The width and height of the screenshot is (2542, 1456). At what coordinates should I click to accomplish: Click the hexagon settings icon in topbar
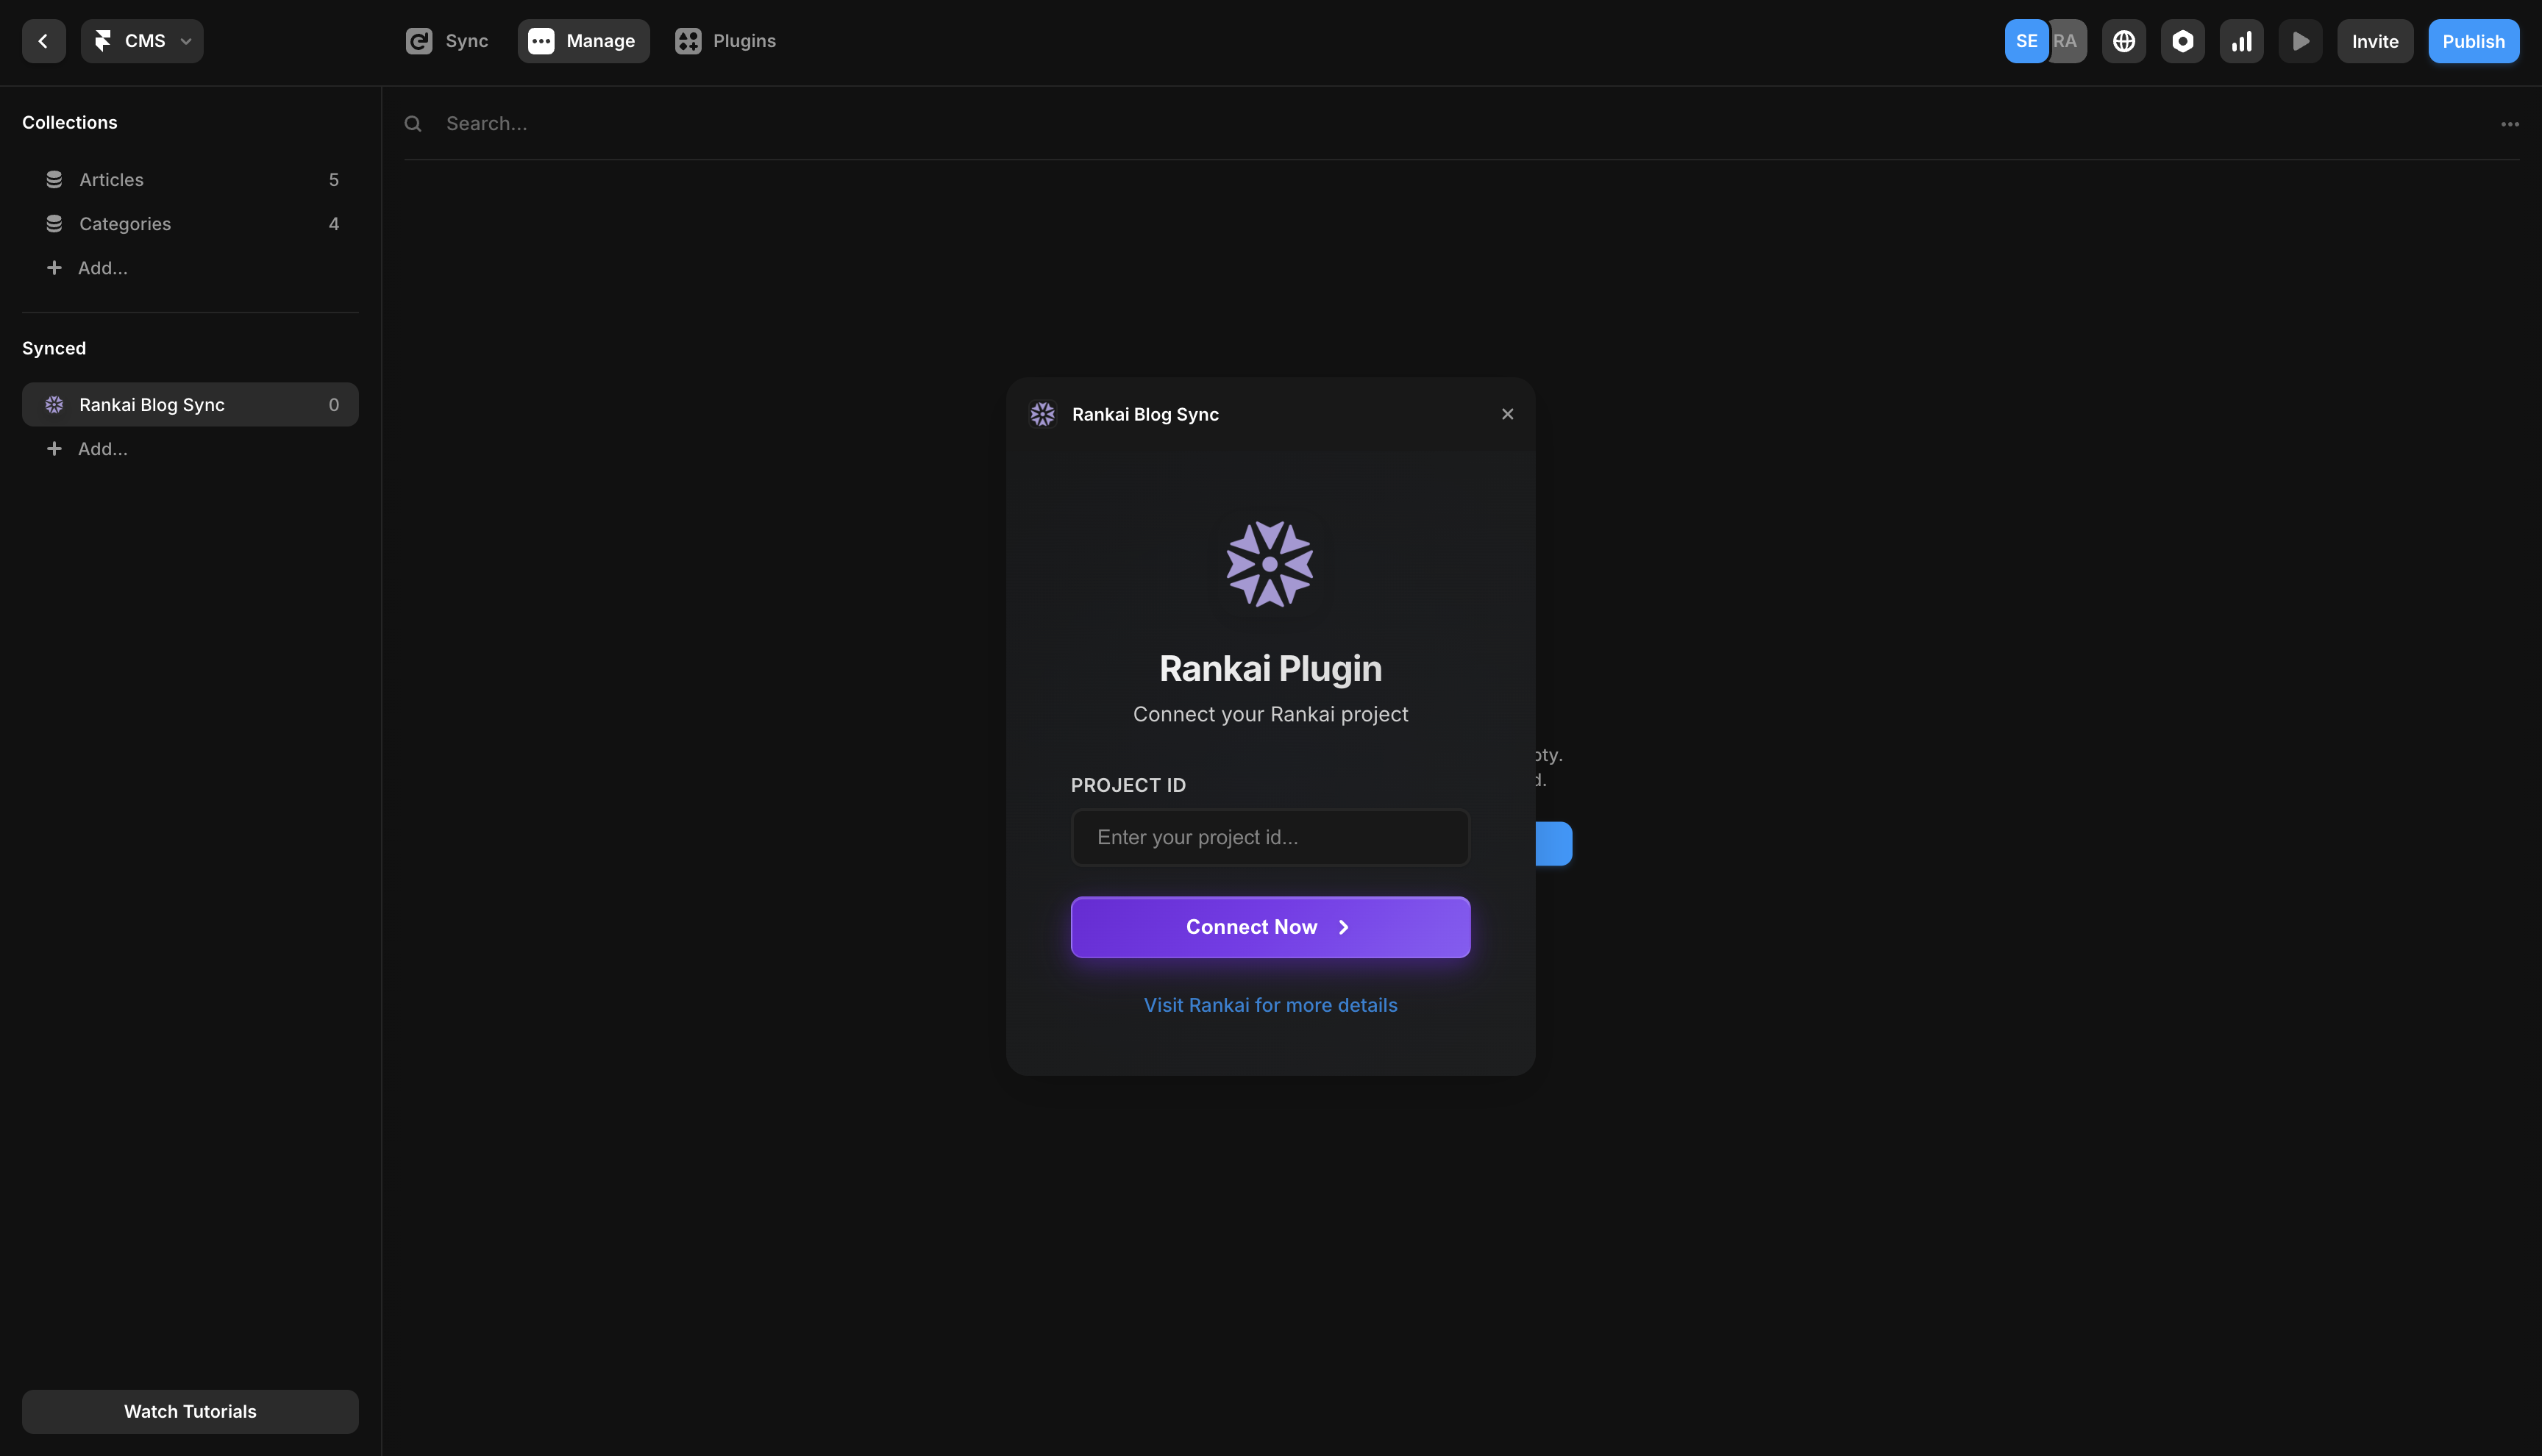point(2183,41)
